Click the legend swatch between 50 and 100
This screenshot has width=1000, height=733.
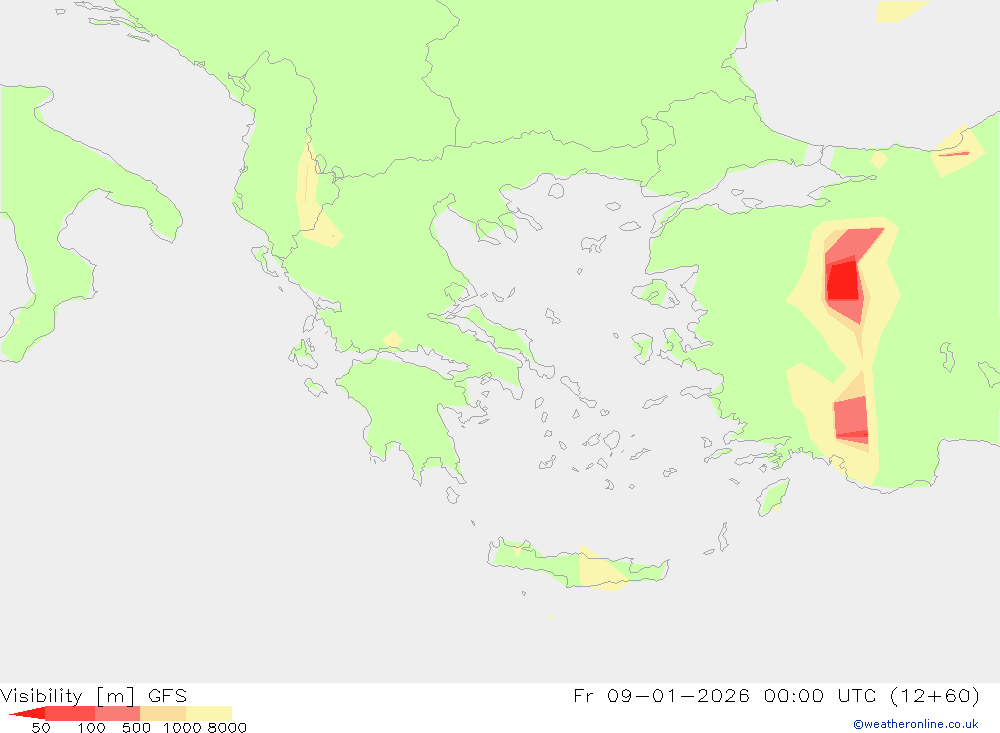pos(70,713)
